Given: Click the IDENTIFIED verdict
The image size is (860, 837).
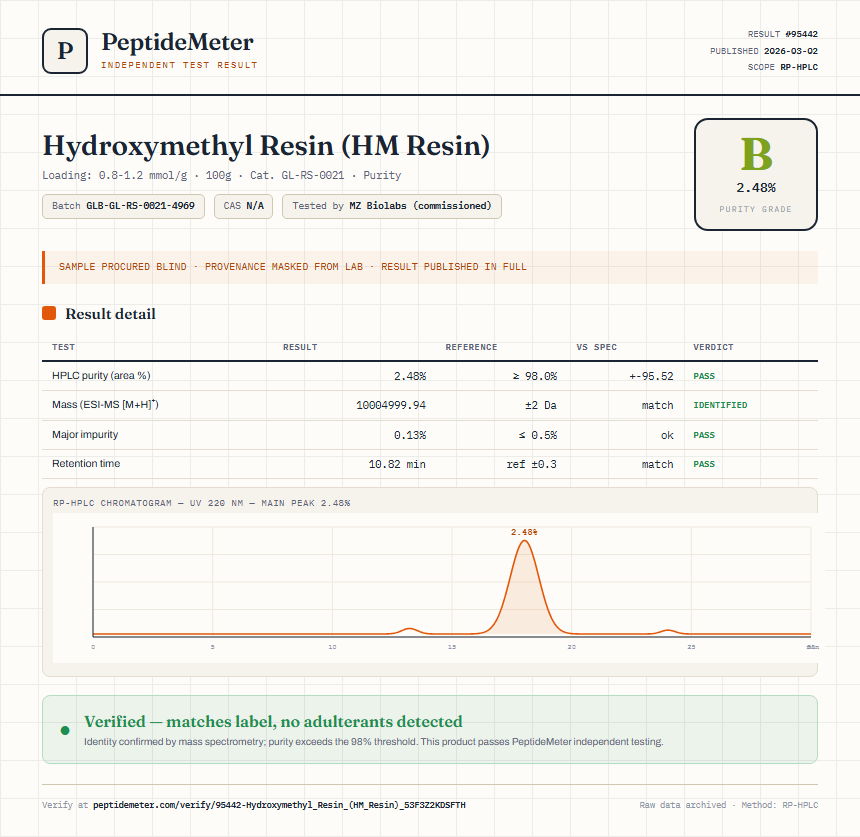Looking at the screenshot, I should [720, 405].
